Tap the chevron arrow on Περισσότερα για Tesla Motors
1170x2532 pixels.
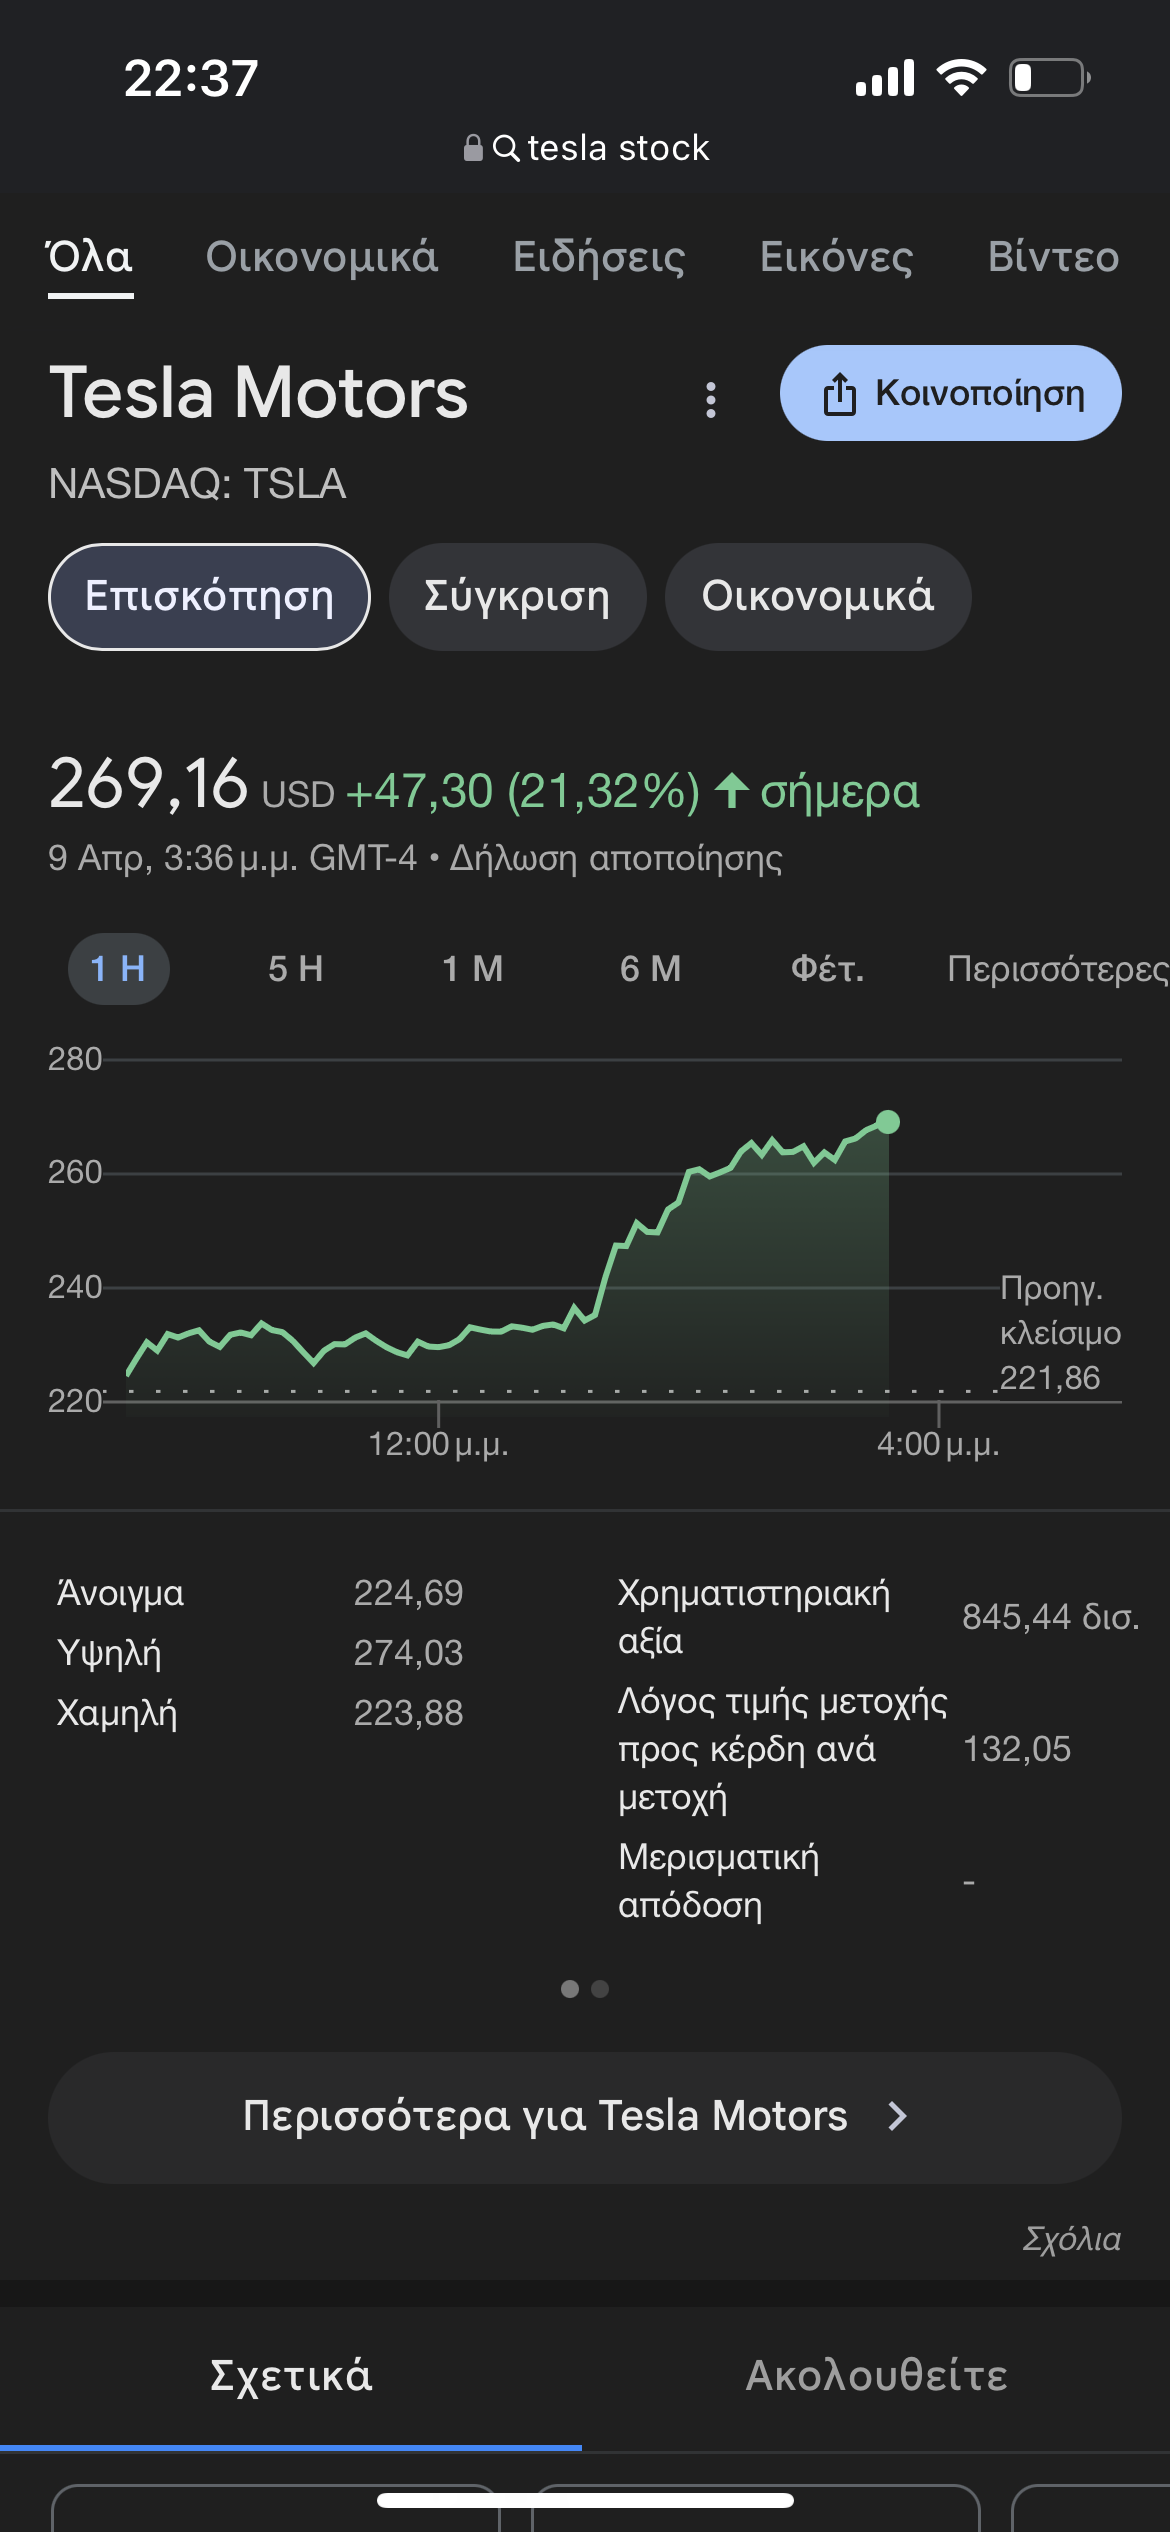897,2116
